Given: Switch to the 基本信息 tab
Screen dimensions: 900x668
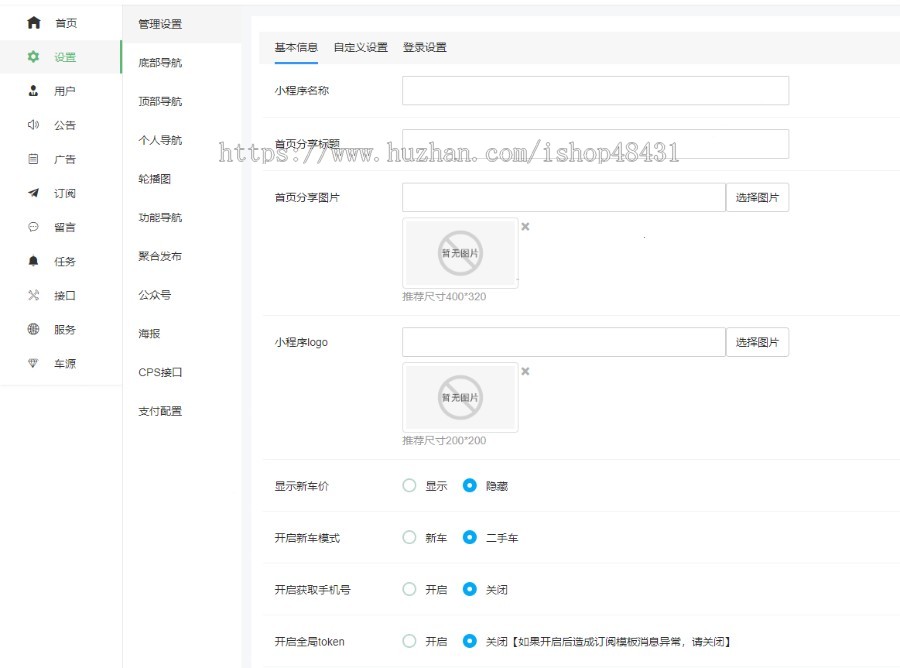Looking at the screenshot, I should coord(296,47).
